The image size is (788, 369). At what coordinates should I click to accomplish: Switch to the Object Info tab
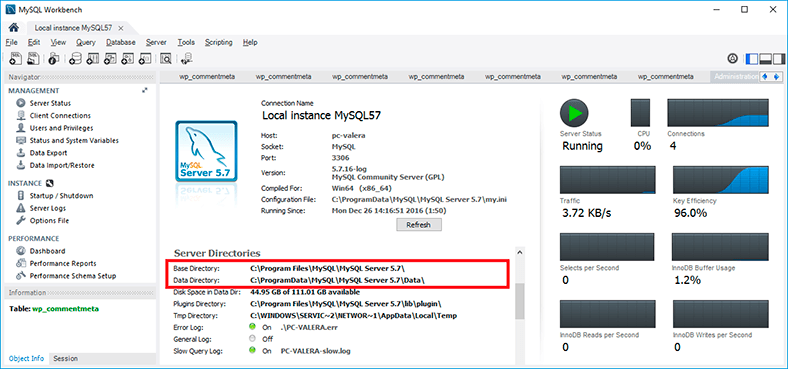(26, 358)
